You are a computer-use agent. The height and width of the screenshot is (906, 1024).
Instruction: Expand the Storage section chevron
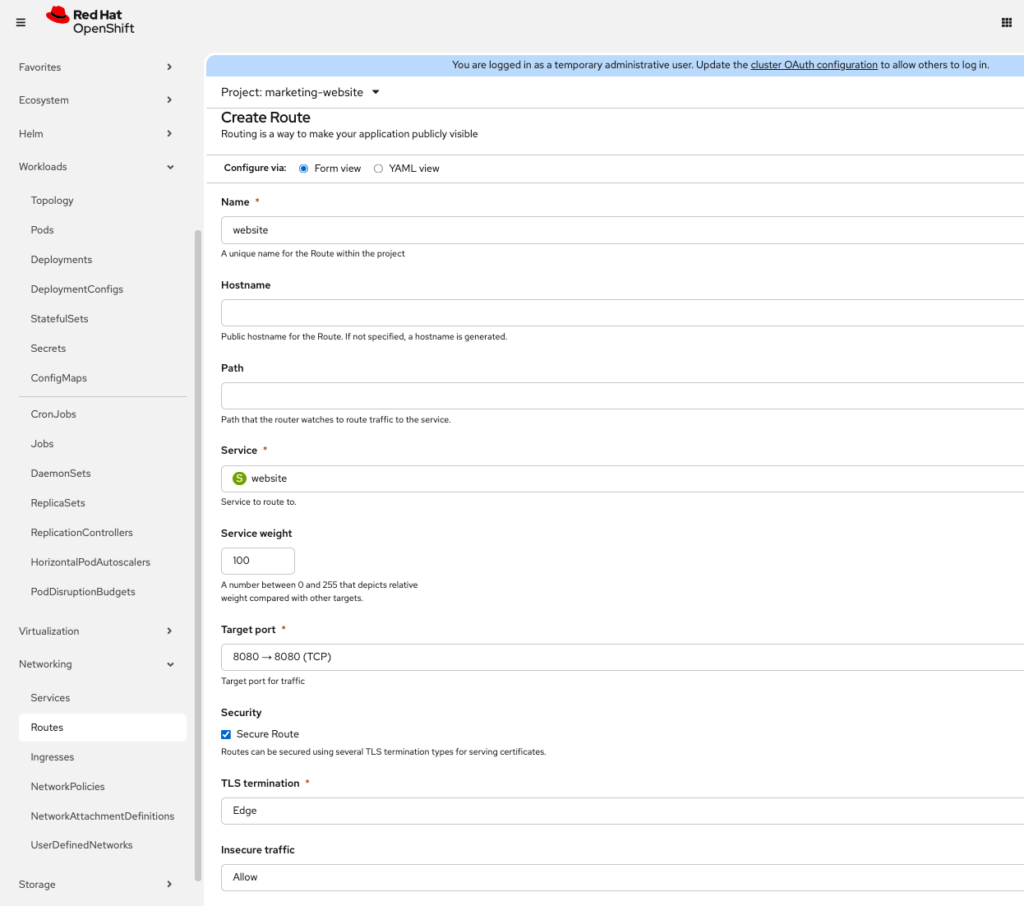click(x=169, y=884)
